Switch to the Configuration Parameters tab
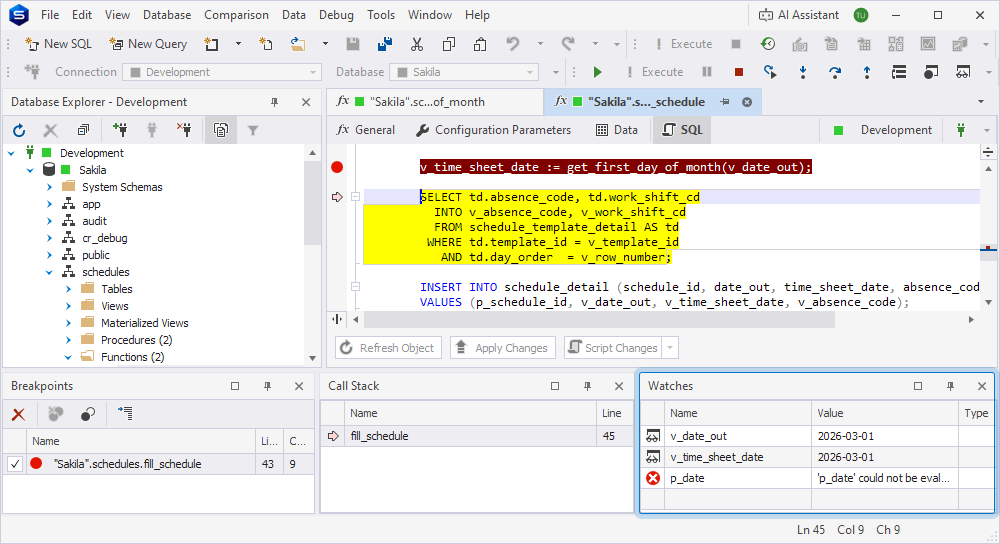This screenshot has height=544, width=1000. click(493, 130)
